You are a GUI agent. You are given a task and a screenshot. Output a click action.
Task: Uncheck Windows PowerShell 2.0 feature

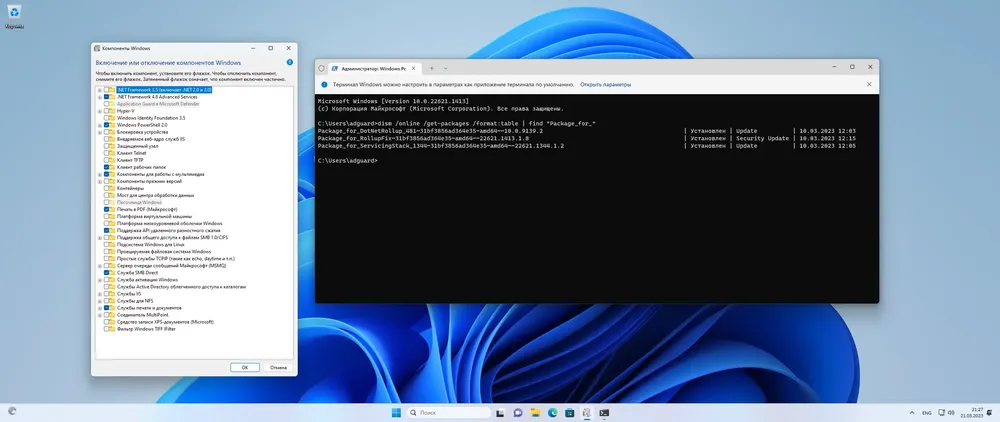(x=107, y=125)
